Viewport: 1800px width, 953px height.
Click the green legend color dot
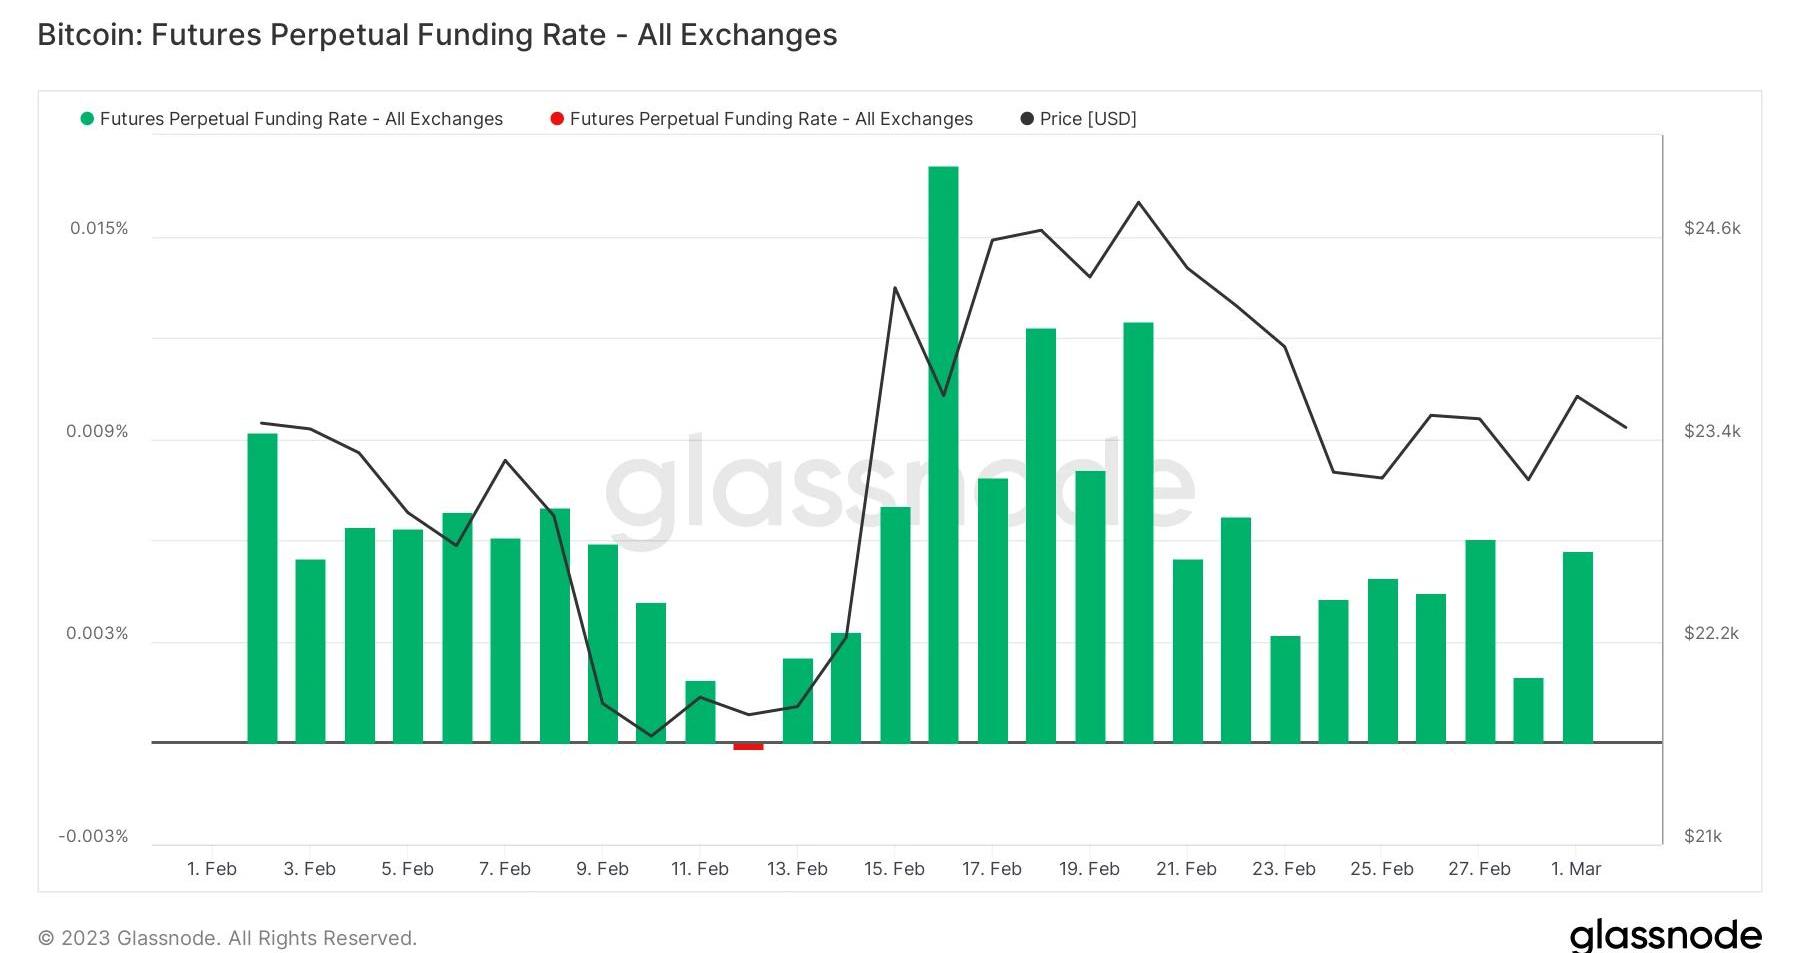[x=87, y=119]
